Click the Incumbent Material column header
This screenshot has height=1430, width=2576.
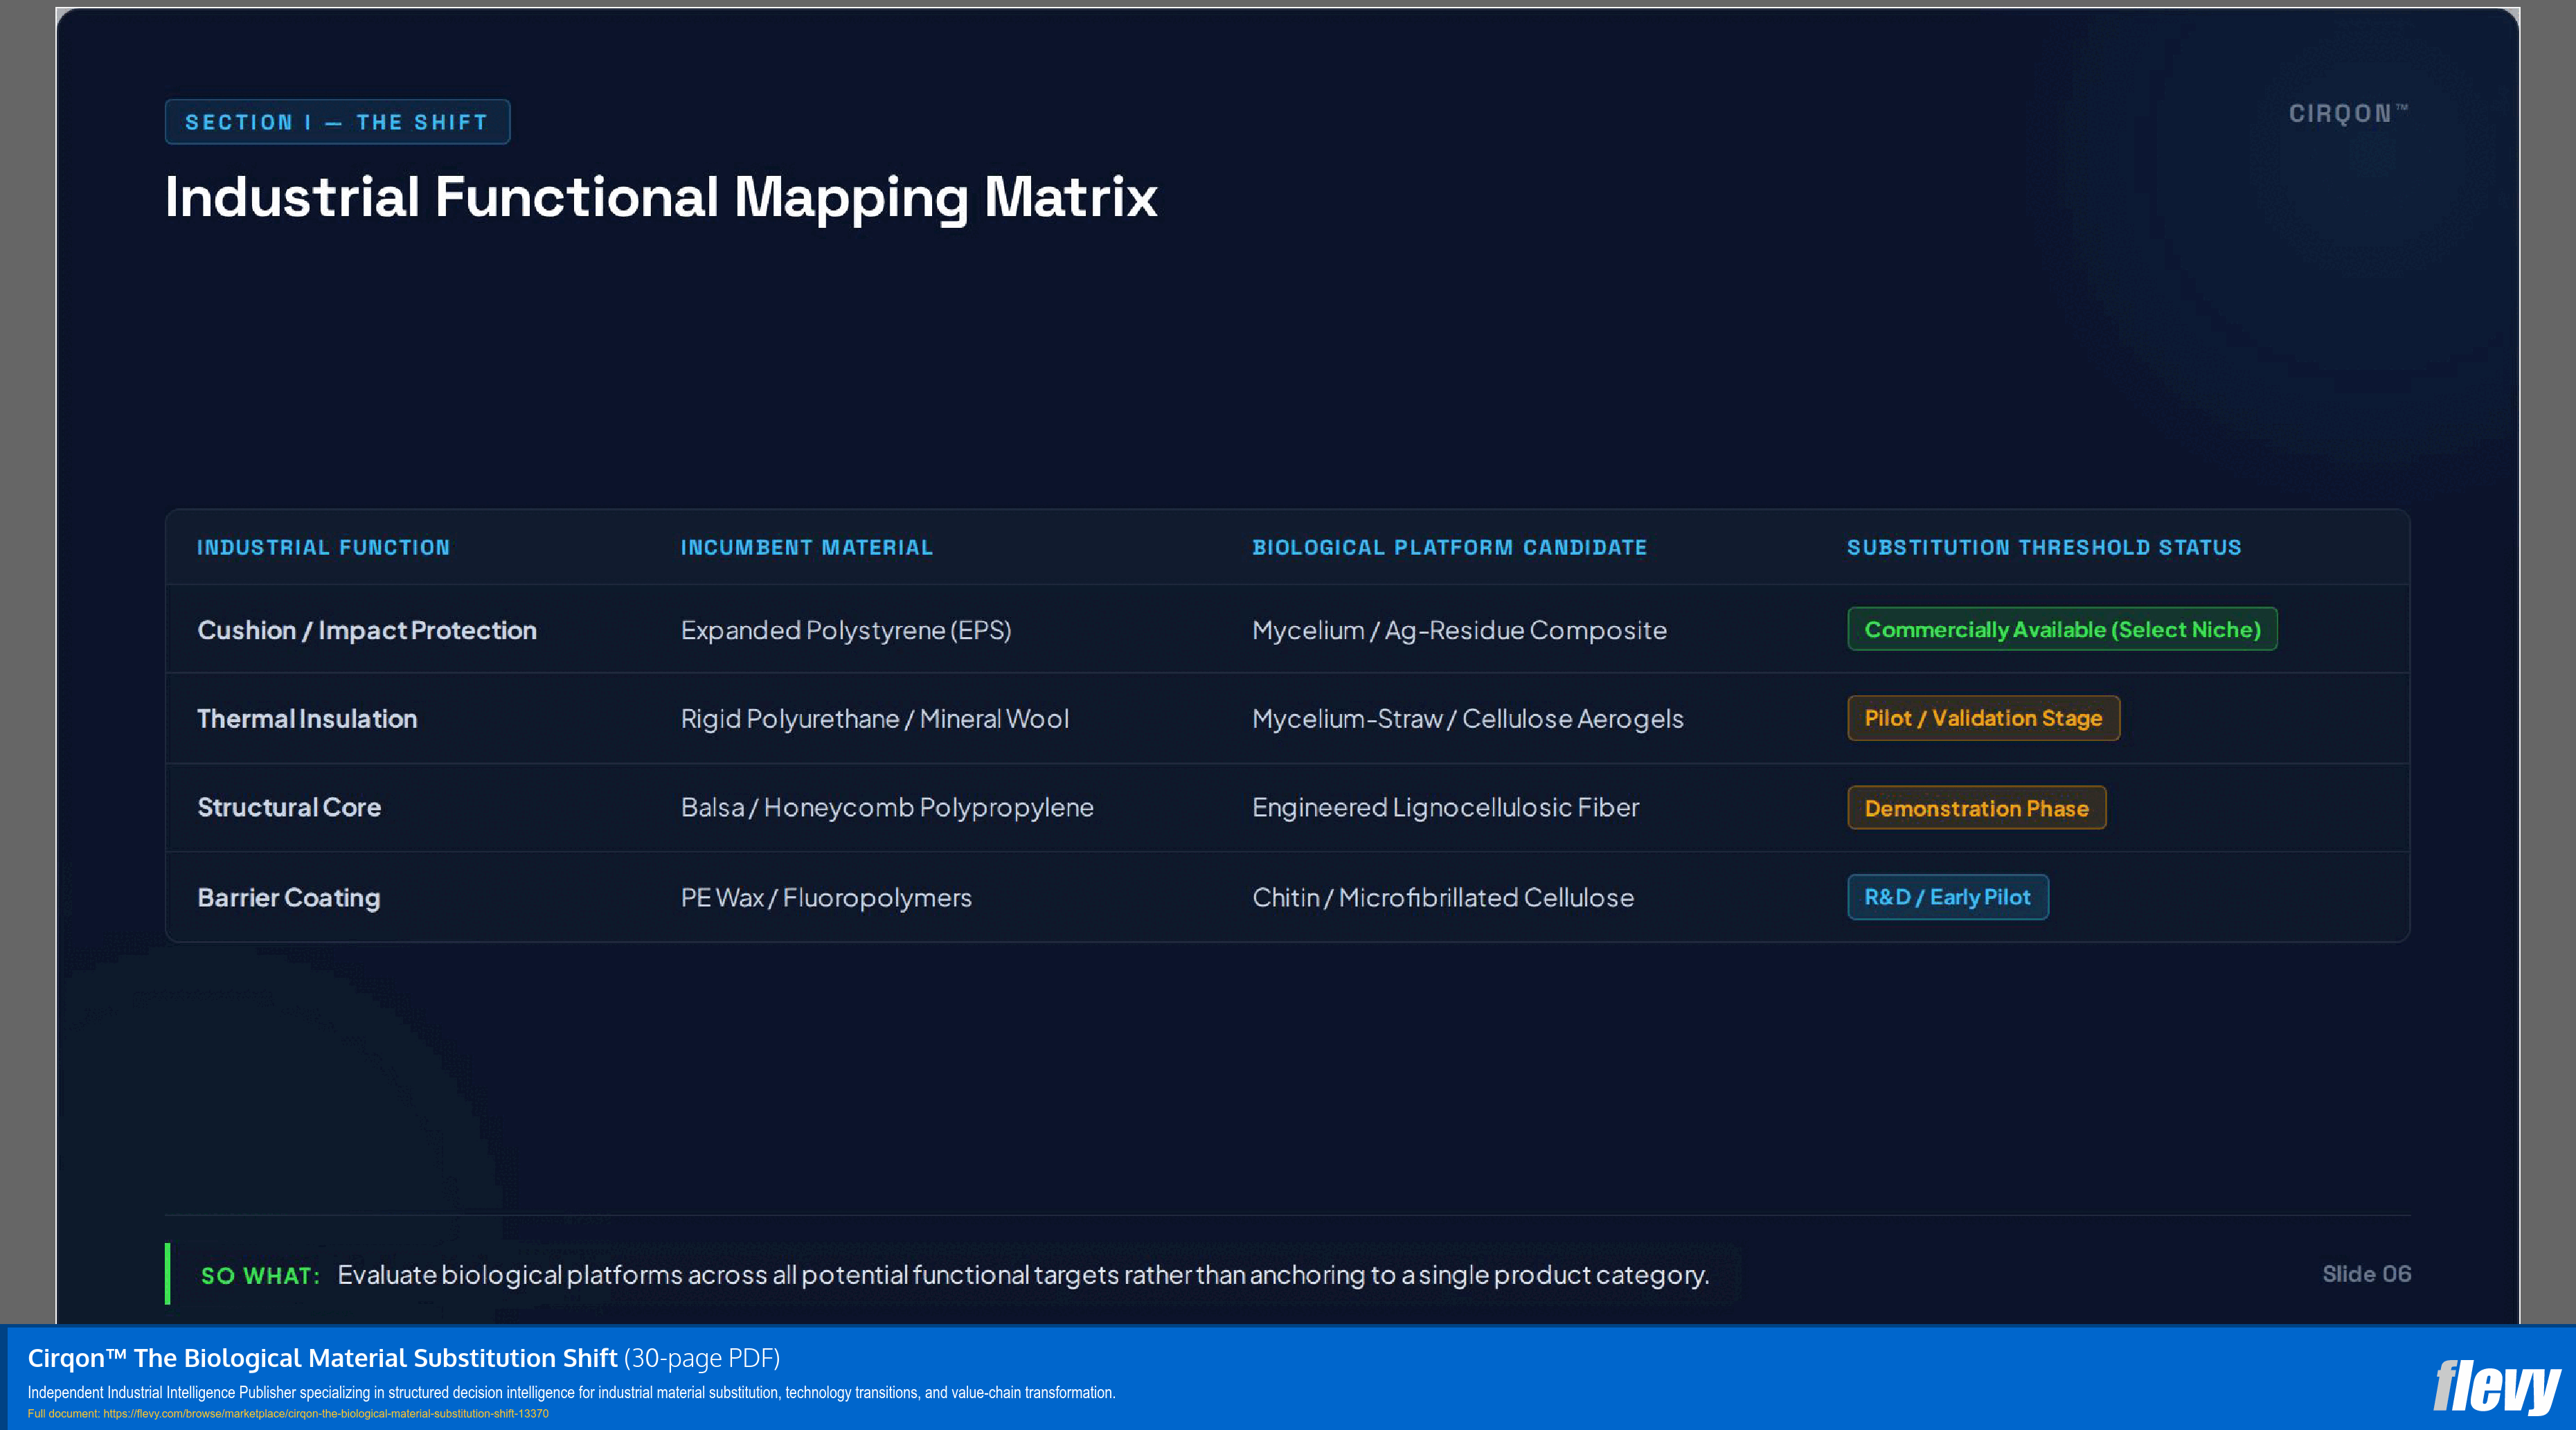[x=806, y=547]
